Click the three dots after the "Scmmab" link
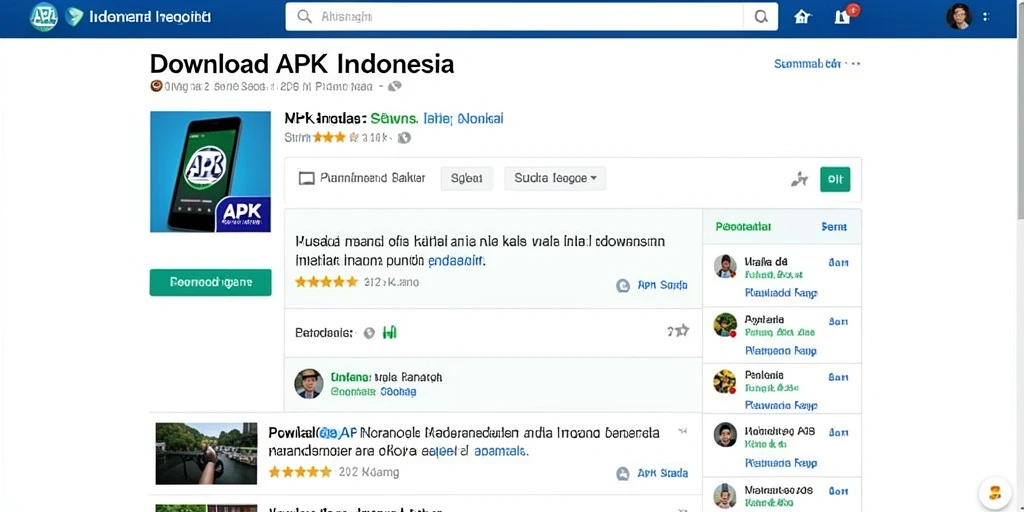Image resolution: width=1024 pixels, height=512 pixels. (x=852, y=64)
